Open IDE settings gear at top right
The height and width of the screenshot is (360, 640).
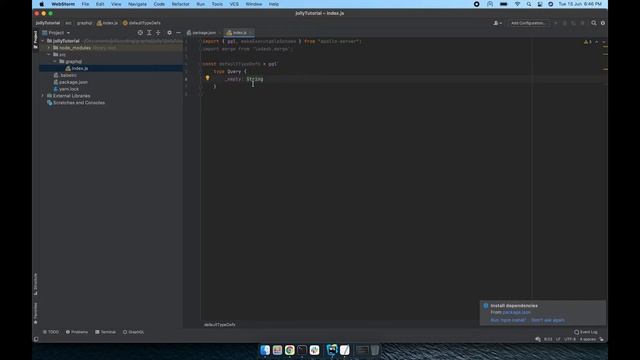pyautogui.click(x=603, y=23)
